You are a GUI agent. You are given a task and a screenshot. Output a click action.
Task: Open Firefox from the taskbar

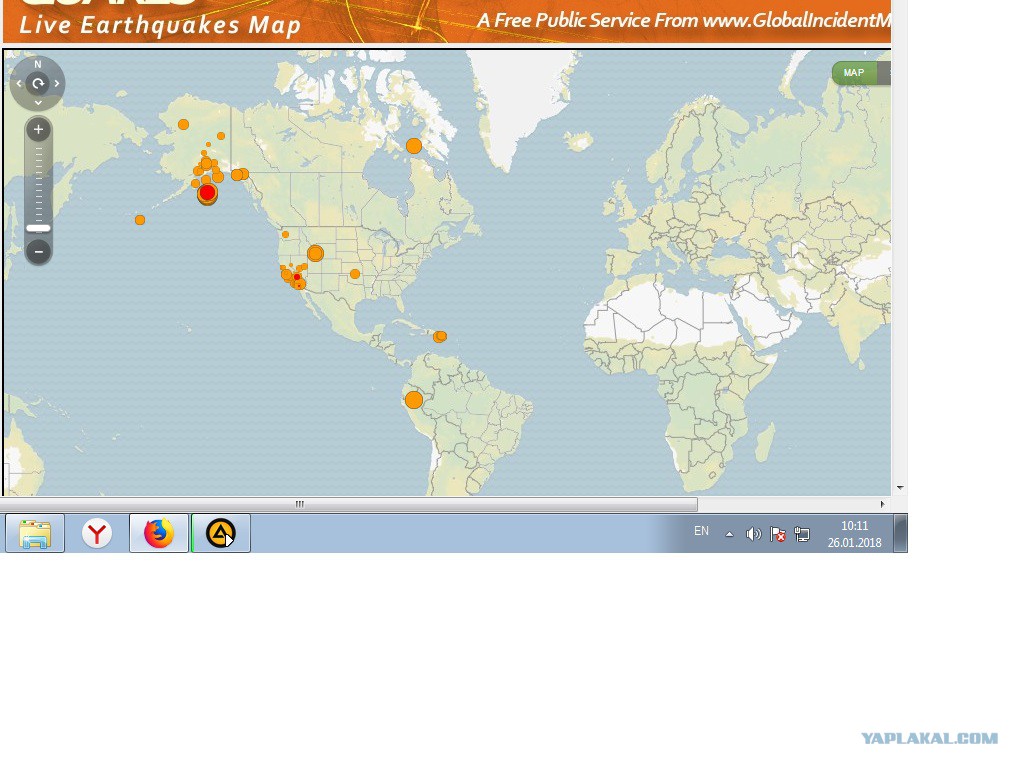(x=159, y=533)
